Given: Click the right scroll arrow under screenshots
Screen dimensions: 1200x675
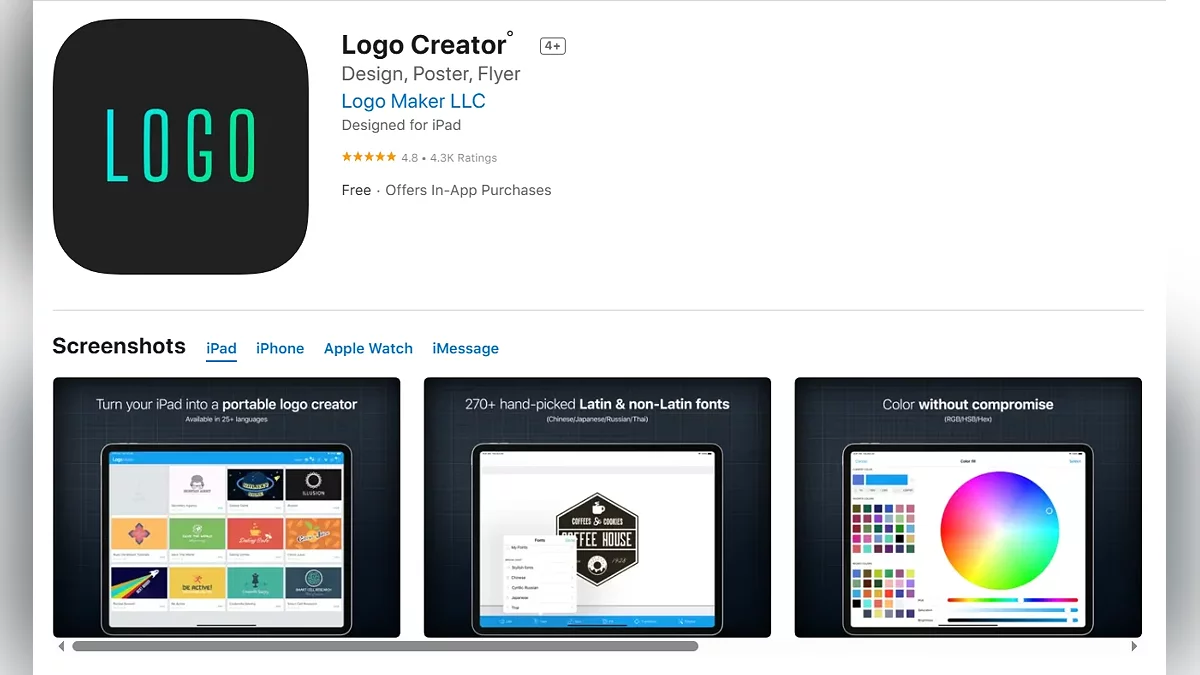Looking at the screenshot, I should pos(1134,647).
